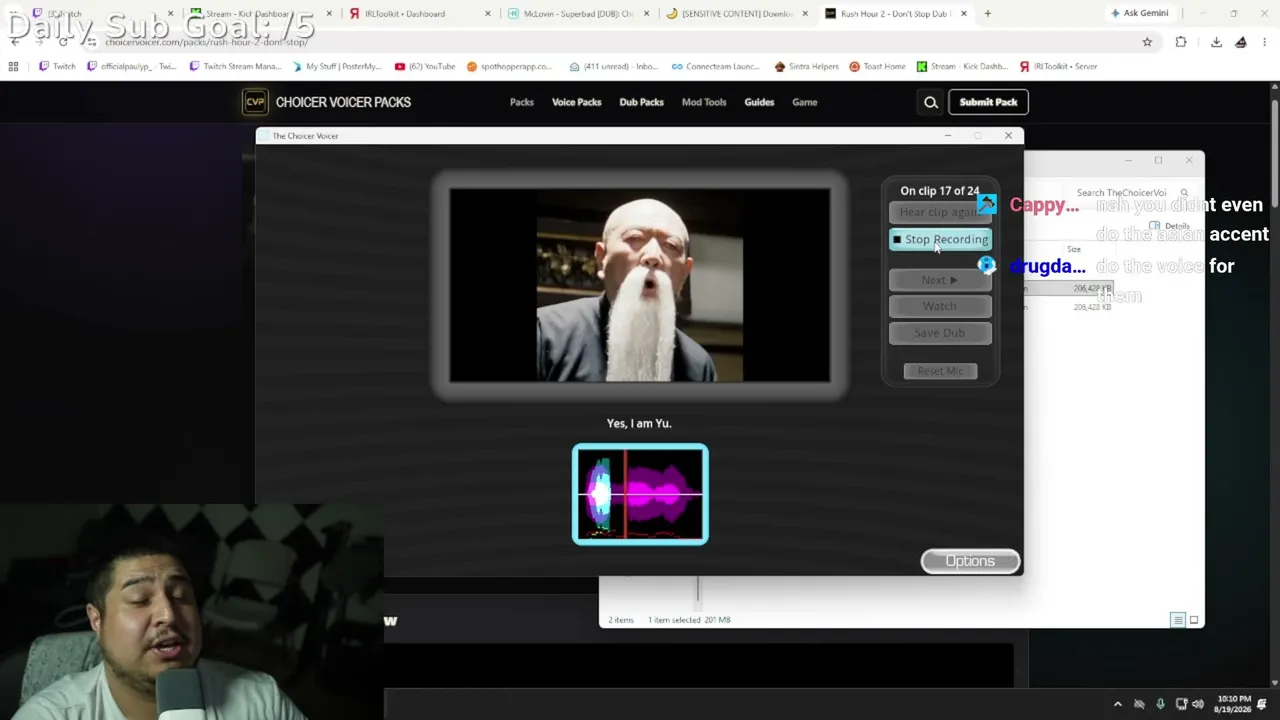Click the CVP logo icon
The image size is (1280, 720).
click(x=255, y=102)
